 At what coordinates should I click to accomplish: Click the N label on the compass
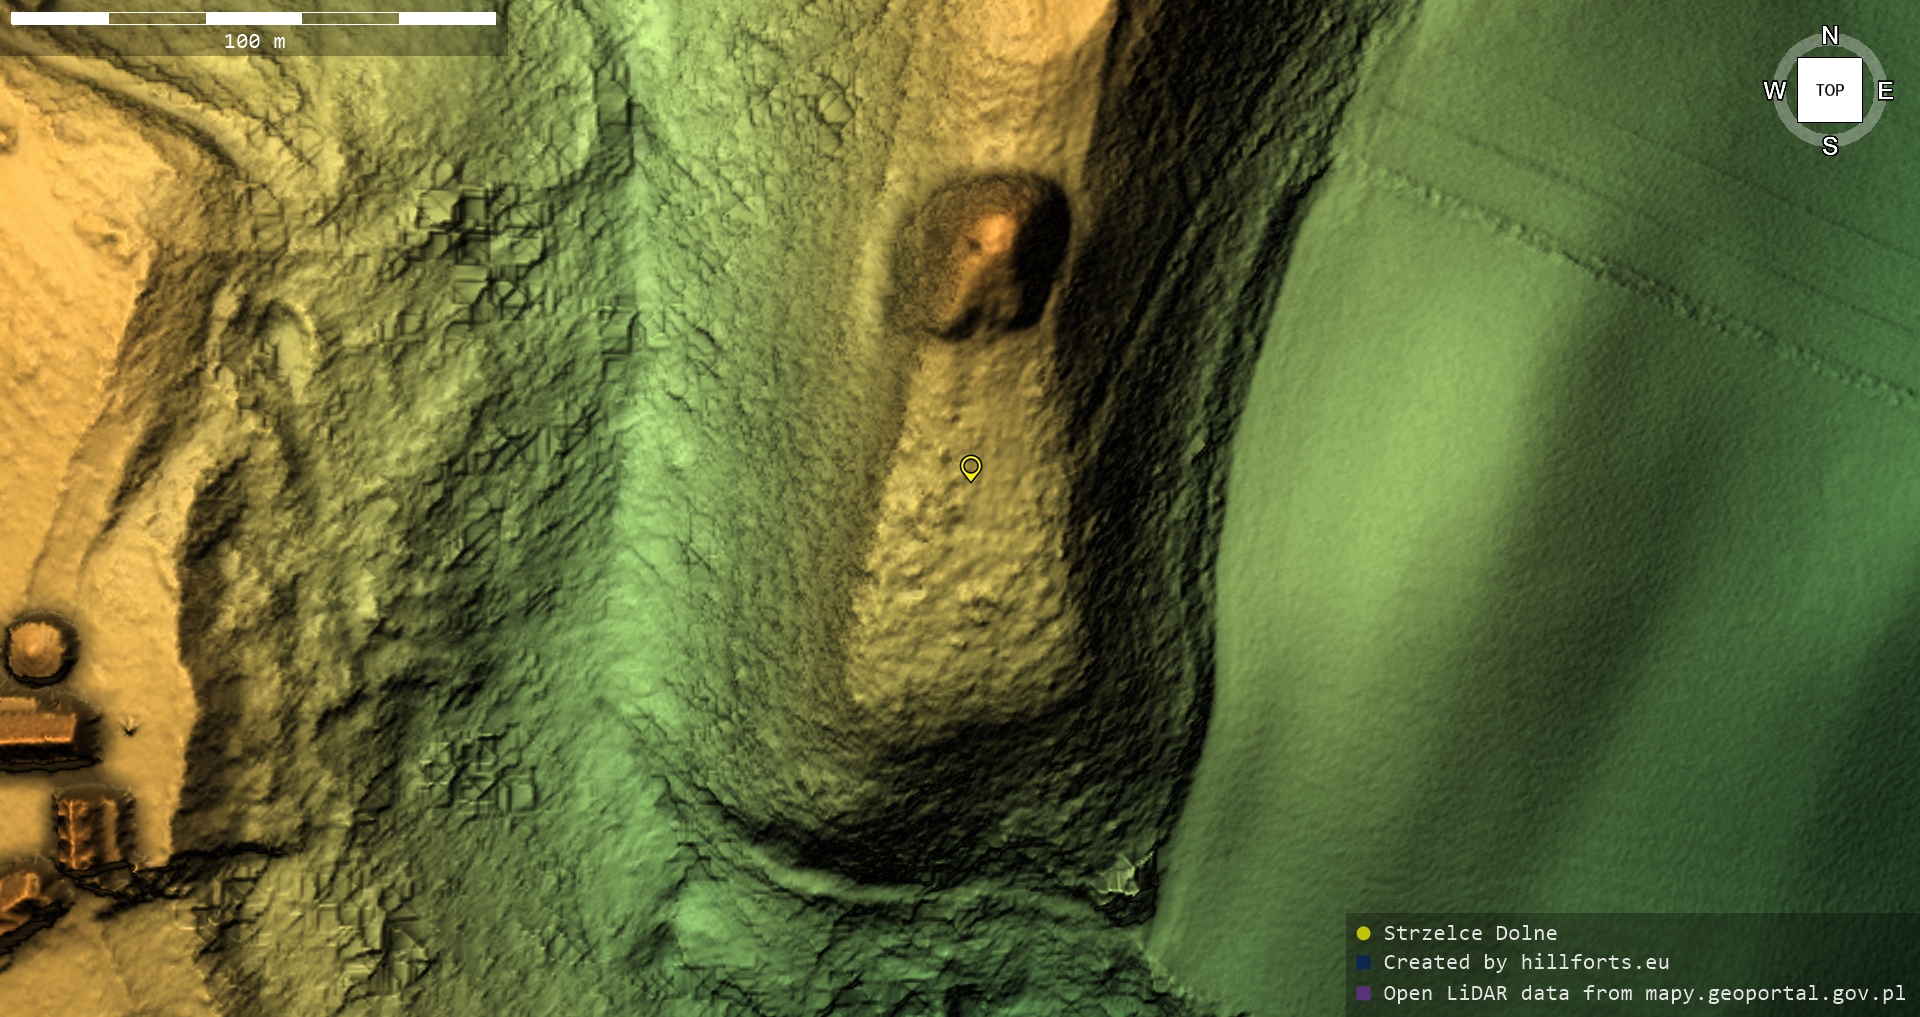pos(1829,36)
